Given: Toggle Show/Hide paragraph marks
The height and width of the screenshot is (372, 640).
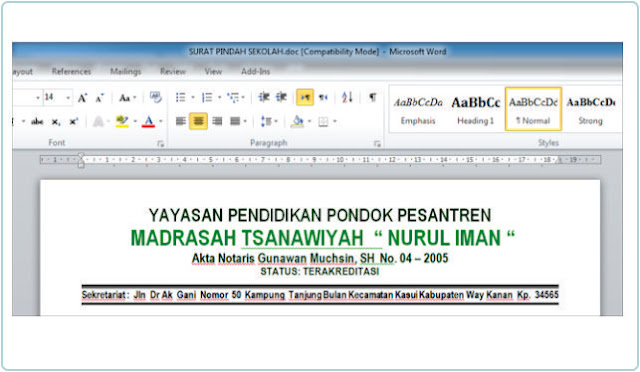Looking at the screenshot, I should (372, 97).
